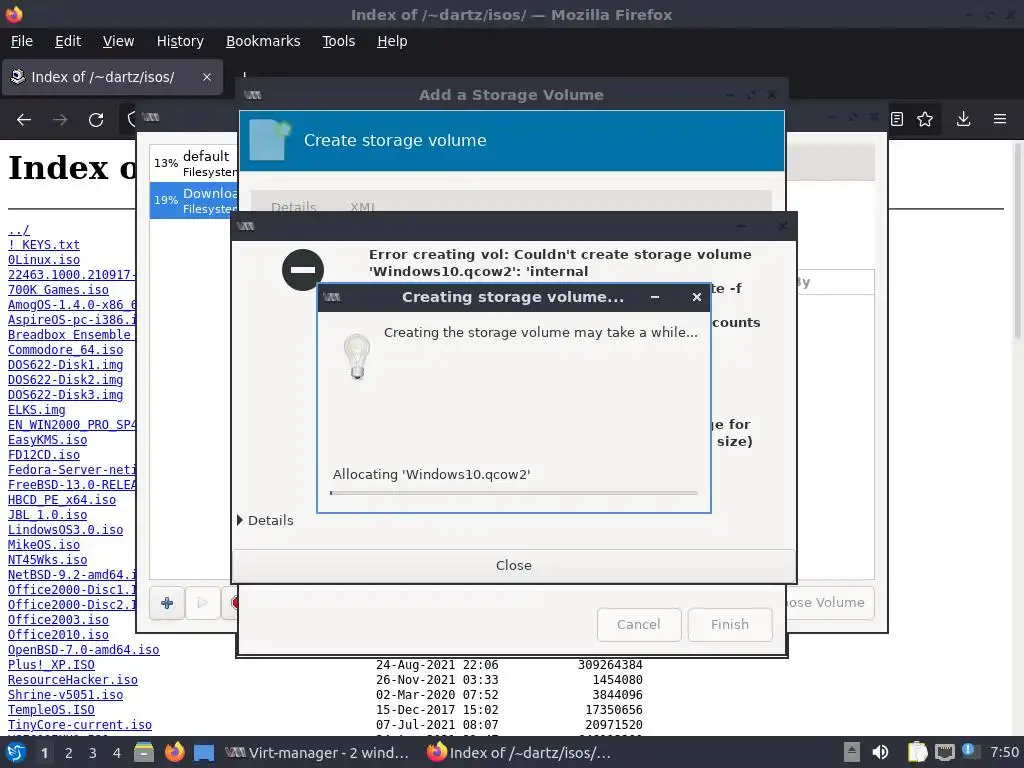Screen dimensions: 1024x768
Task: Switch to workspace 2
Action: (69, 753)
